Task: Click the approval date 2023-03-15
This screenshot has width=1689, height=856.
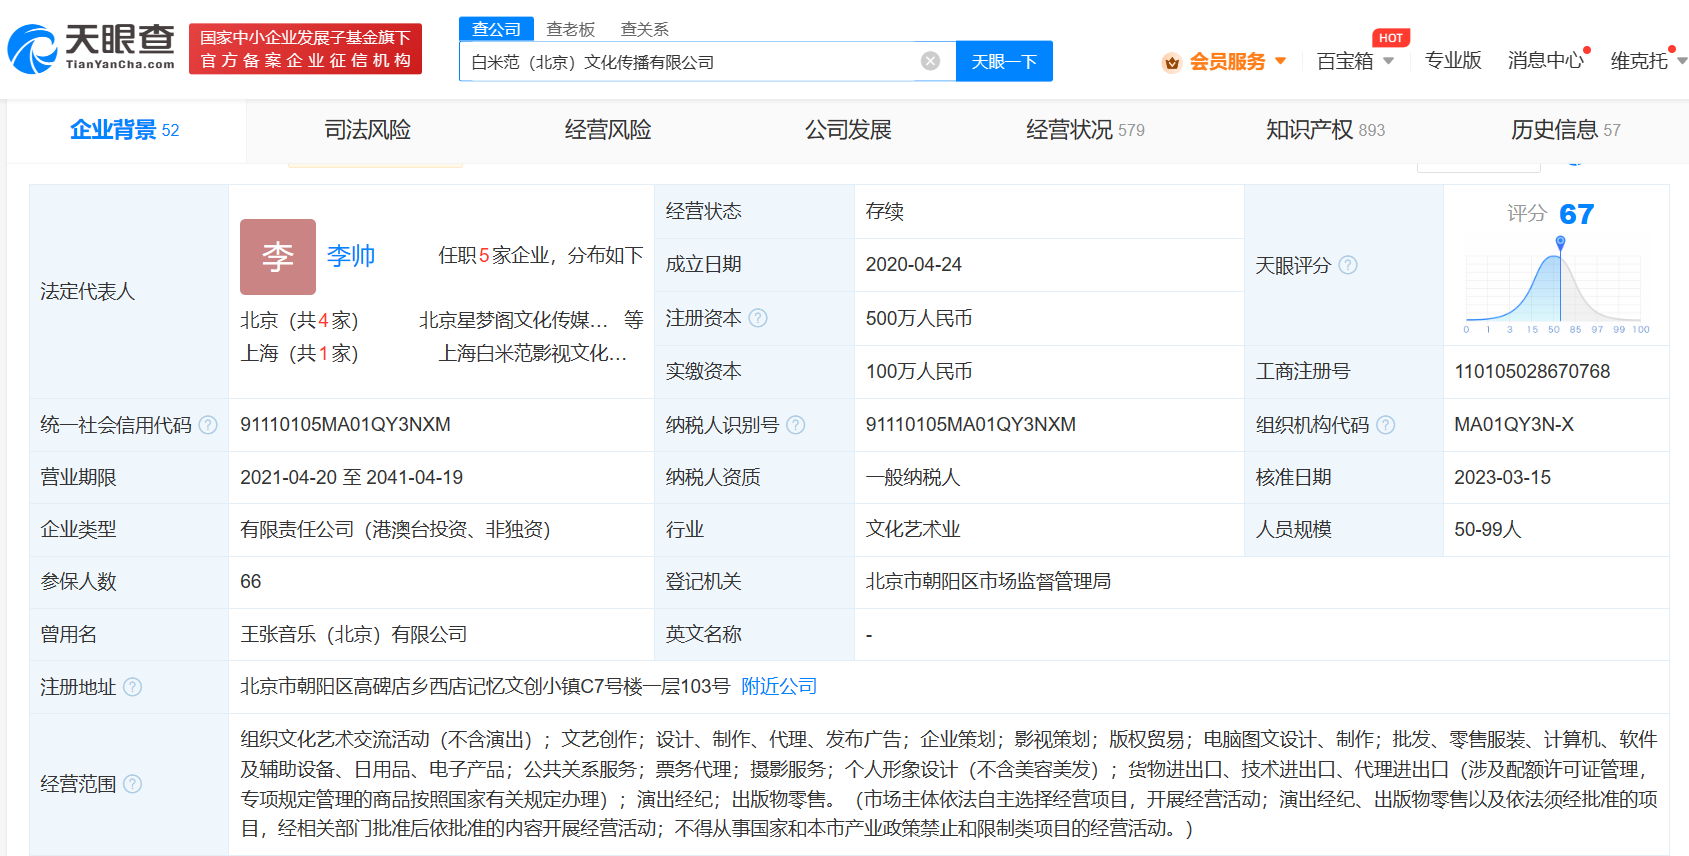Action: point(1502,478)
